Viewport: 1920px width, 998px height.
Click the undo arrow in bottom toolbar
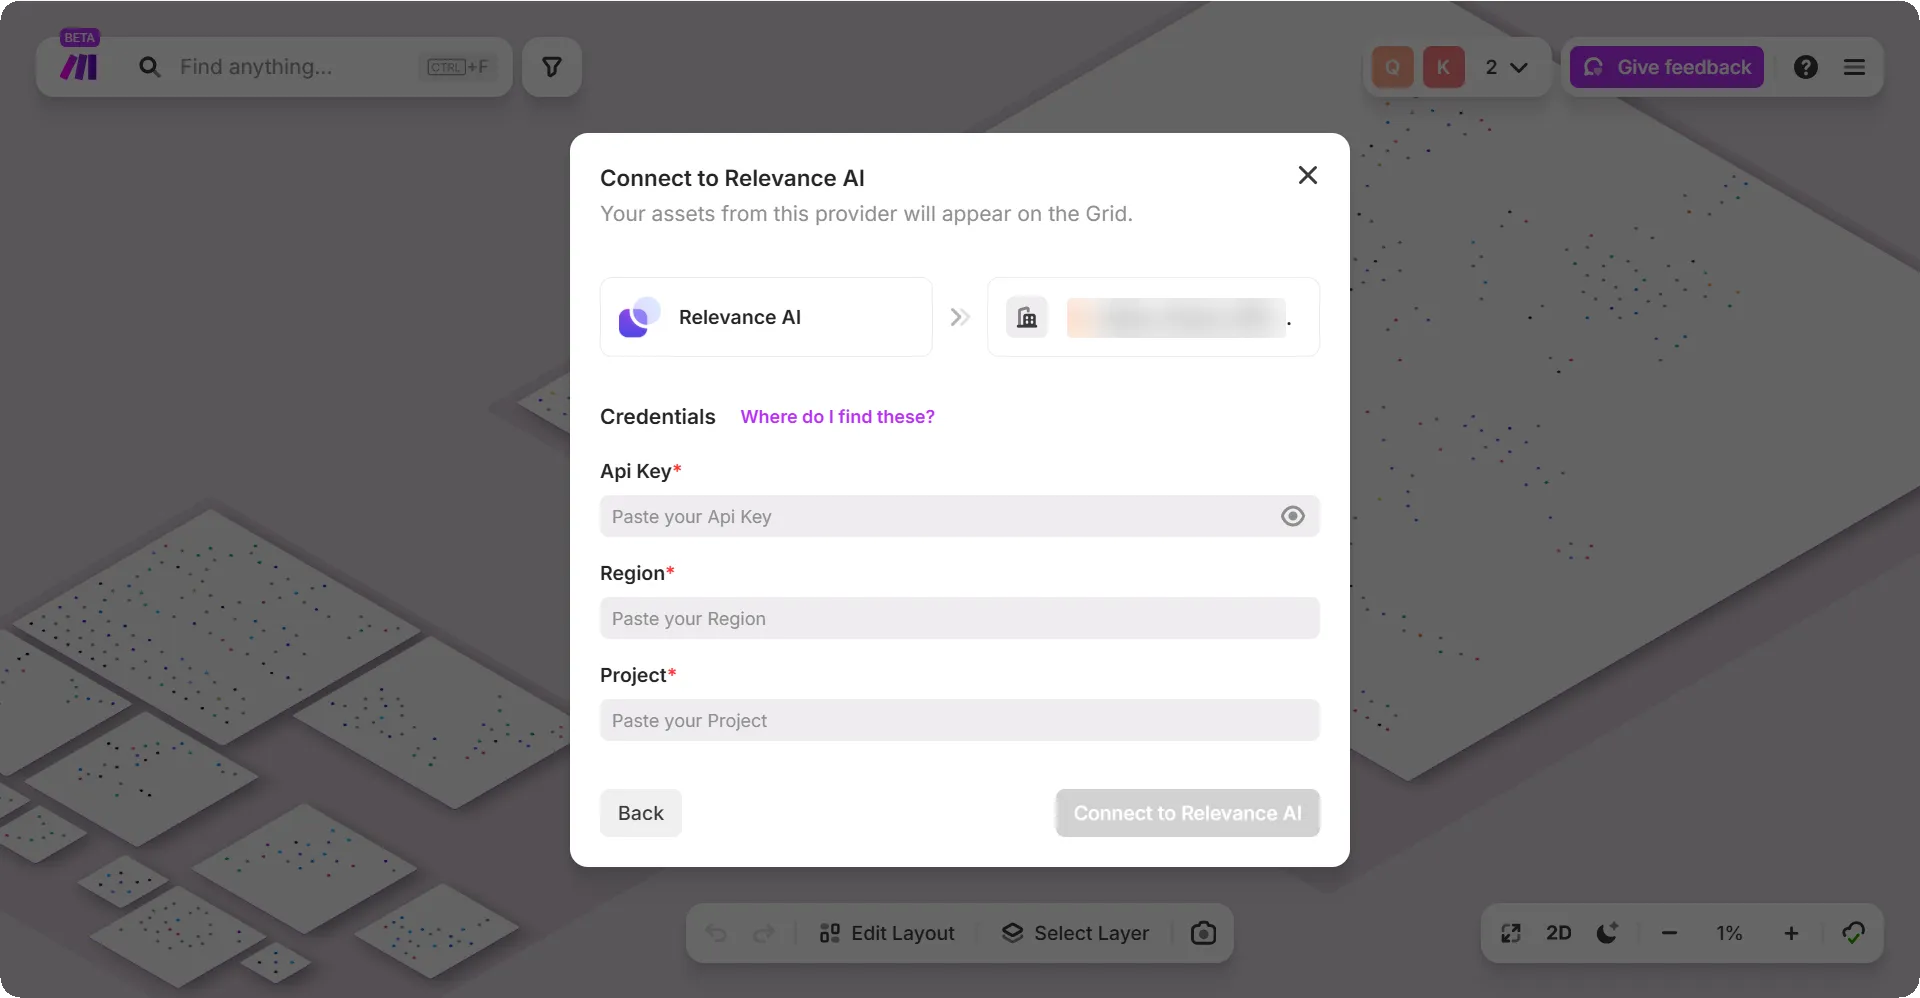(716, 933)
